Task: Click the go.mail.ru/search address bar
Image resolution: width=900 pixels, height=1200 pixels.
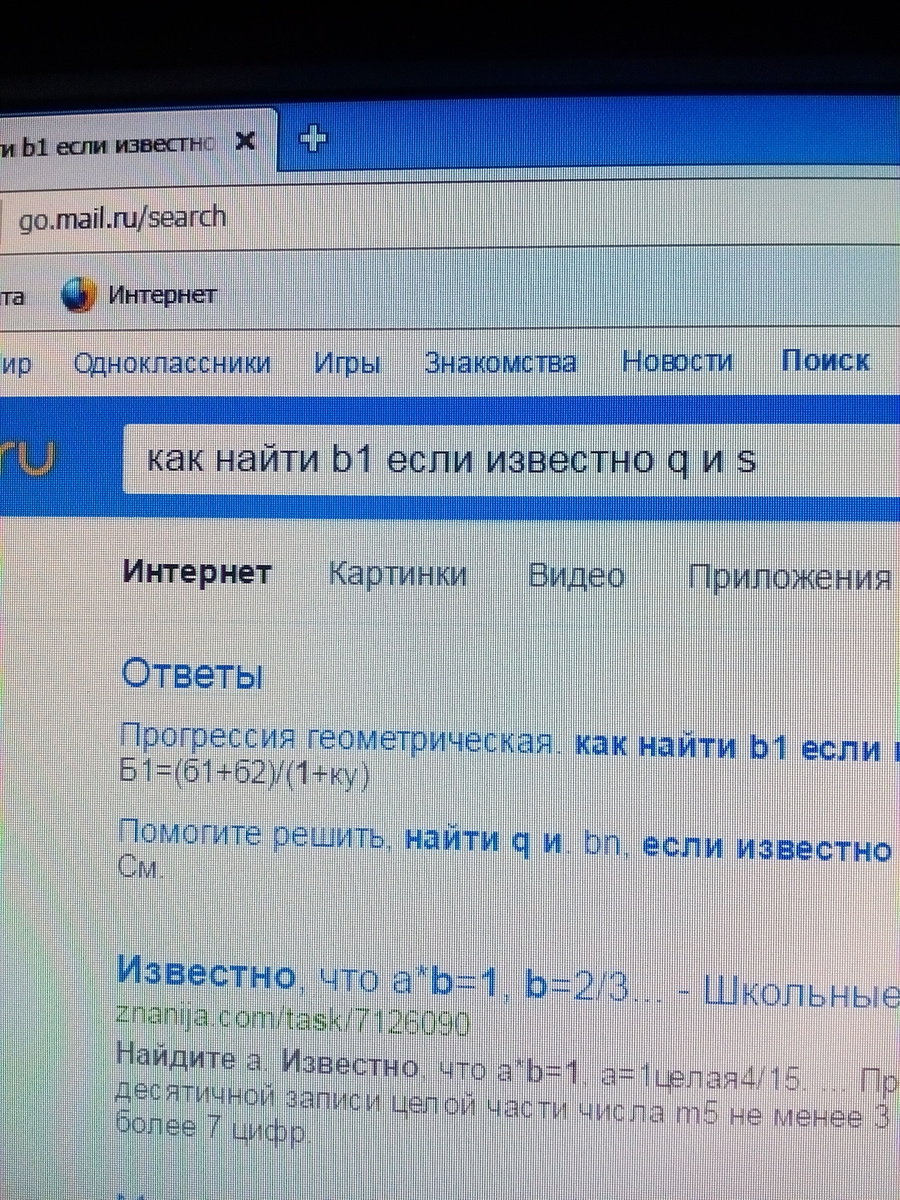Action: [x=450, y=216]
